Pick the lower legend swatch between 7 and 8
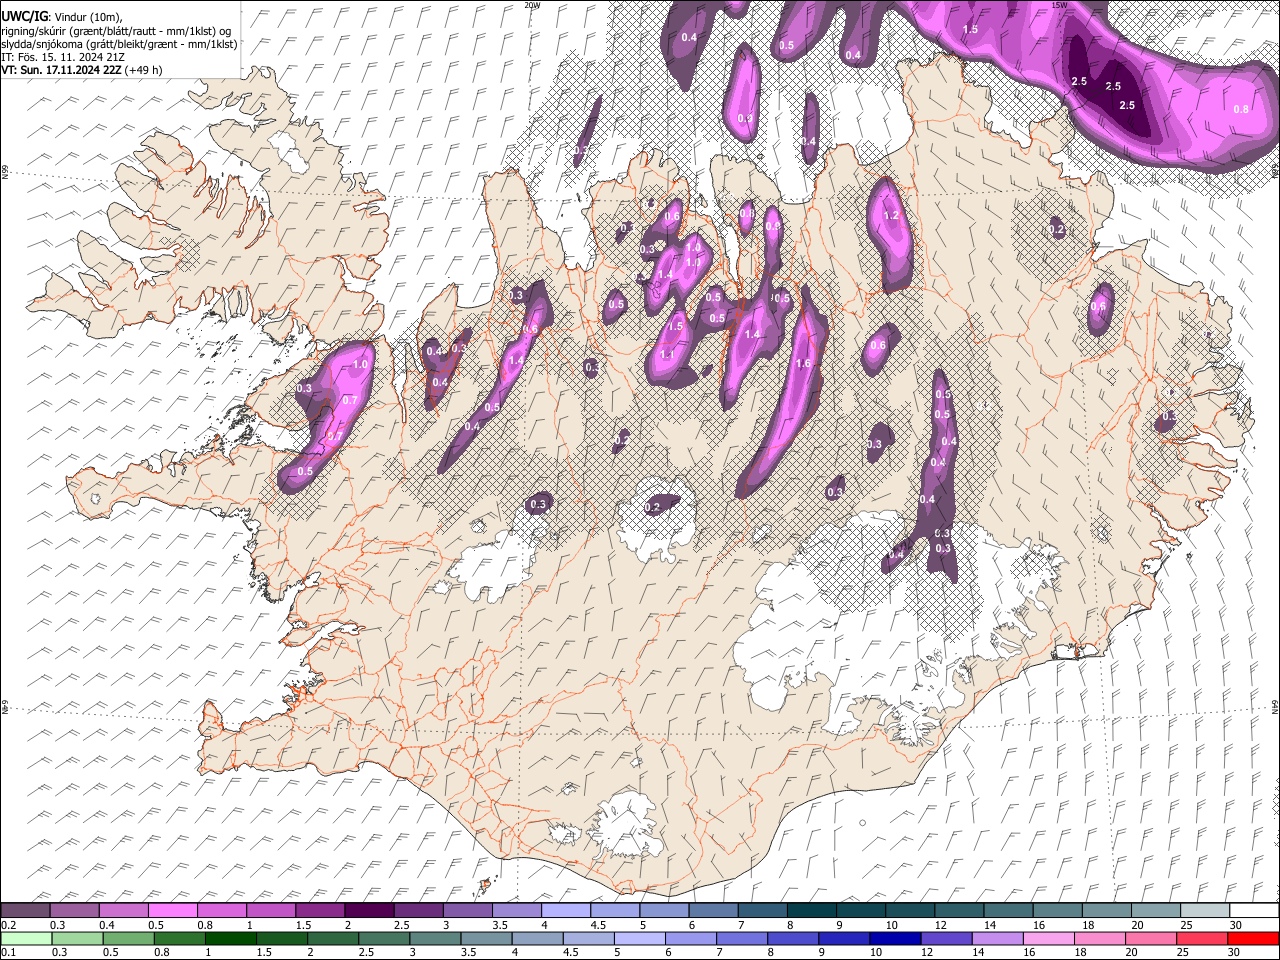This screenshot has width=1280, height=960. pyautogui.click(x=742, y=938)
